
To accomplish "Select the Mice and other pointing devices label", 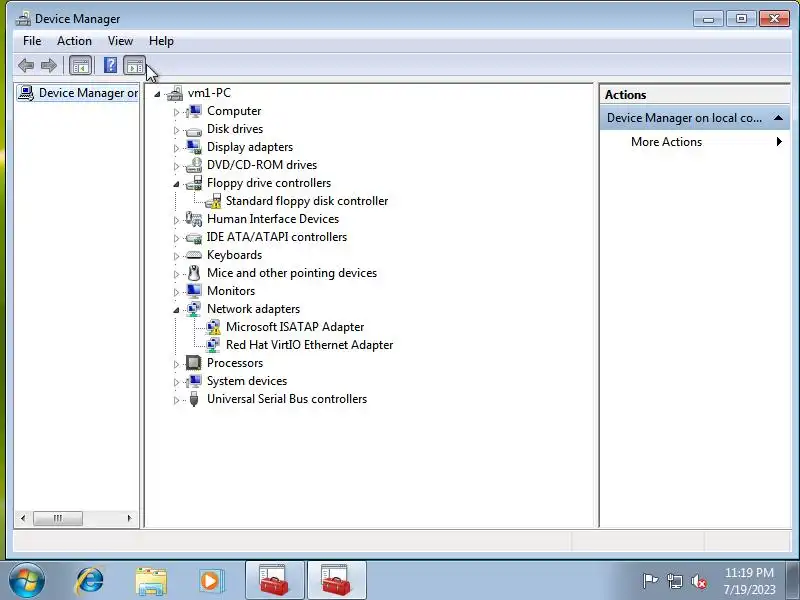I will tap(292, 273).
